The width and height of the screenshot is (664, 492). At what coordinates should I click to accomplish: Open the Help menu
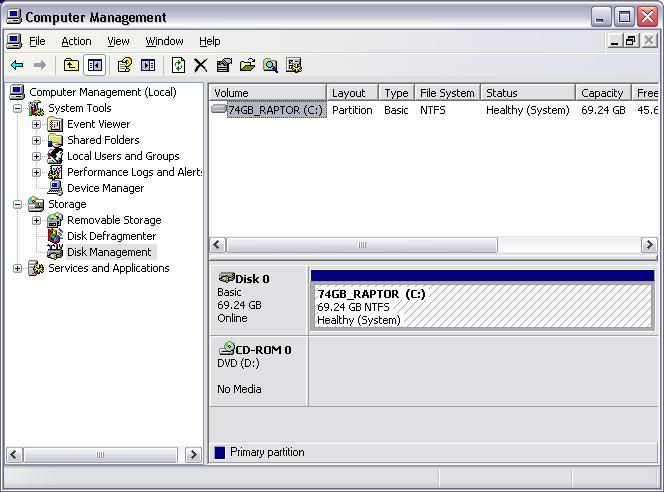[210, 41]
